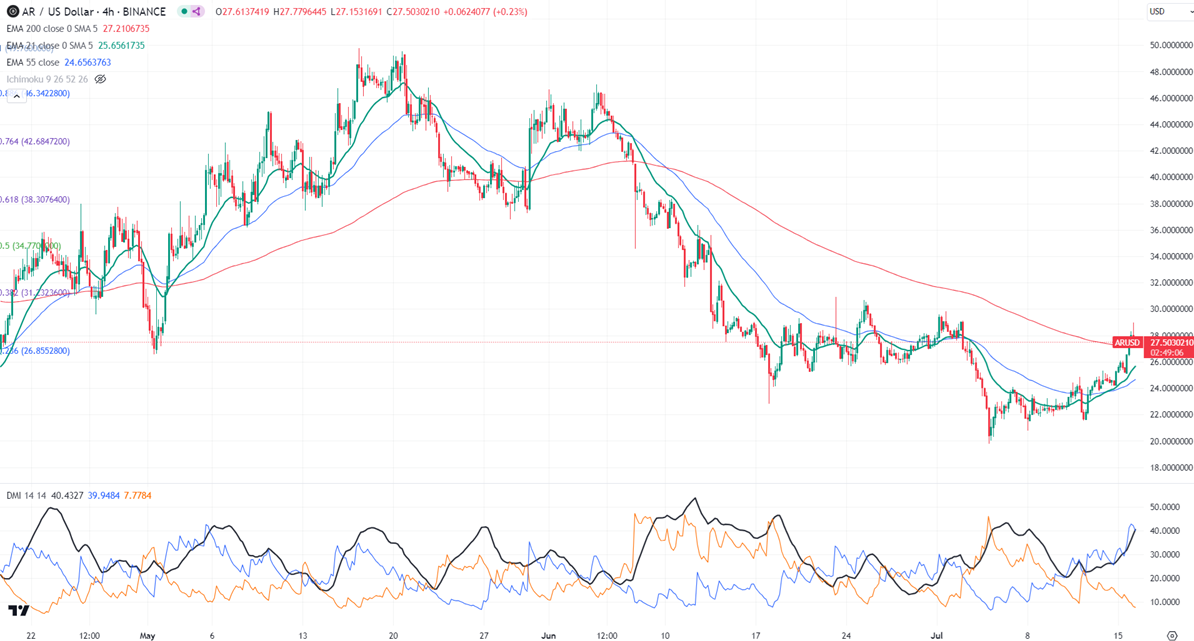The height and width of the screenshot is (641, 1194).
Task: Click the green market status dot
Action: point(185,11)
